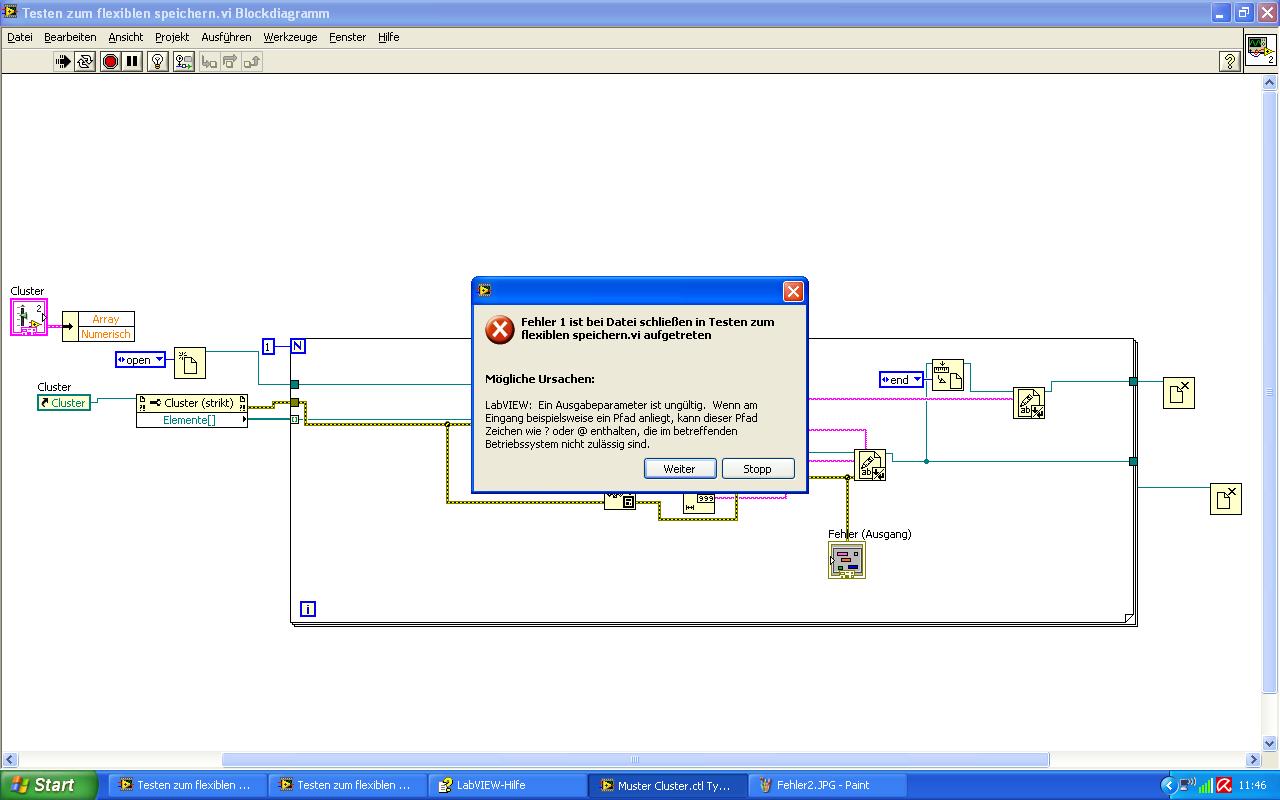
Task: Click the system tray clock showing 11:46
Action: click(1252, 785)
